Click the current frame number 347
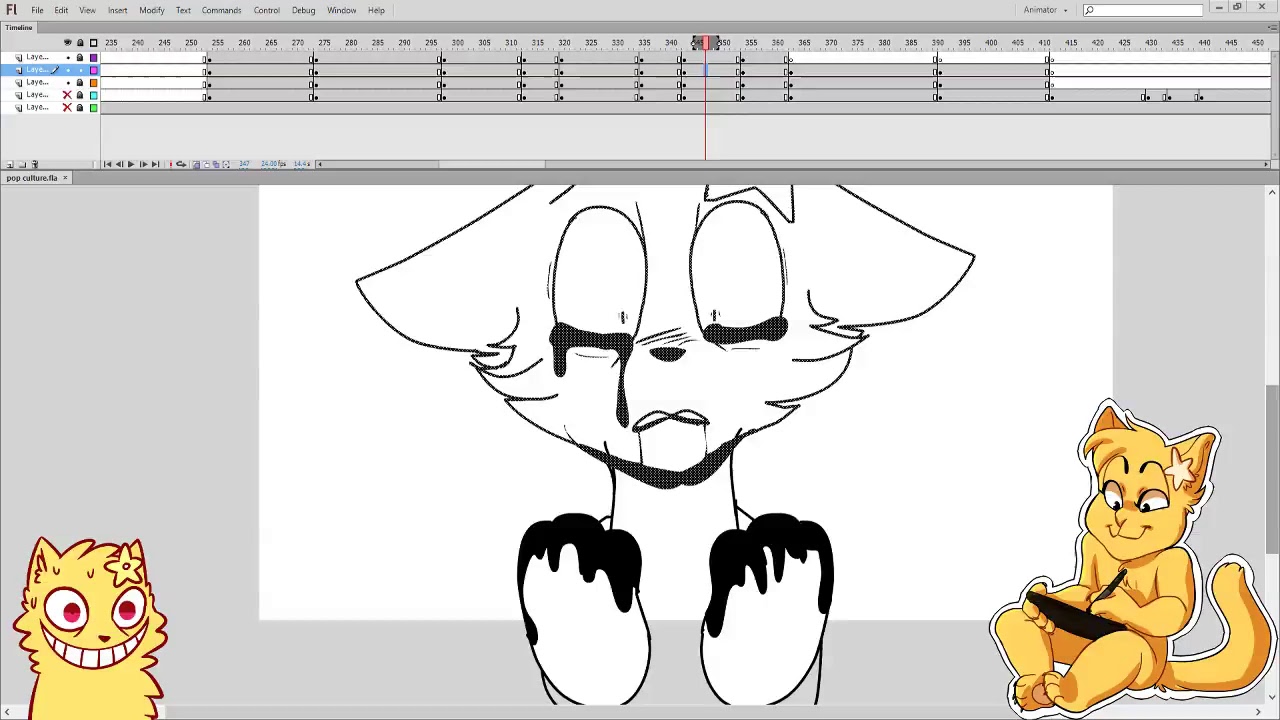The width and height of the screenshot is (1280, 720). point(244,164)
